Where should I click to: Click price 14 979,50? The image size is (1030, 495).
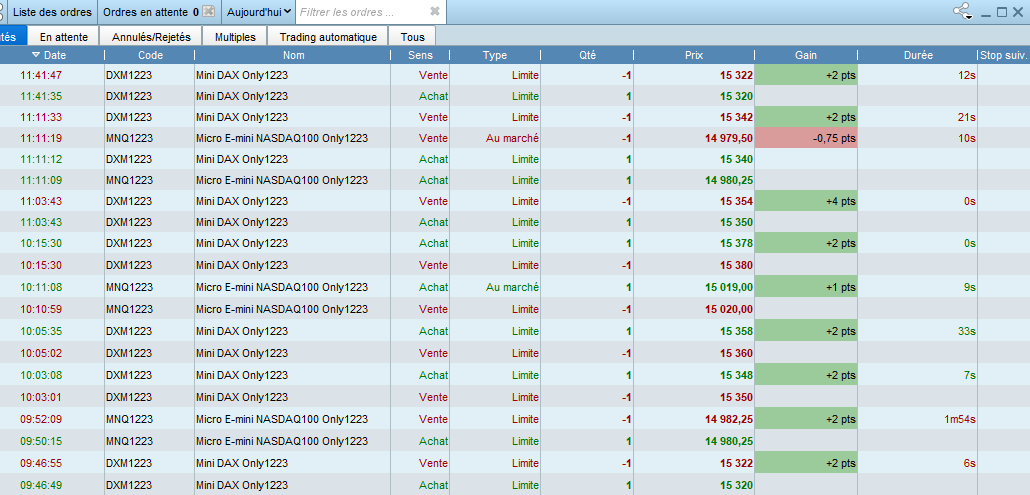[x=729, y=138]
